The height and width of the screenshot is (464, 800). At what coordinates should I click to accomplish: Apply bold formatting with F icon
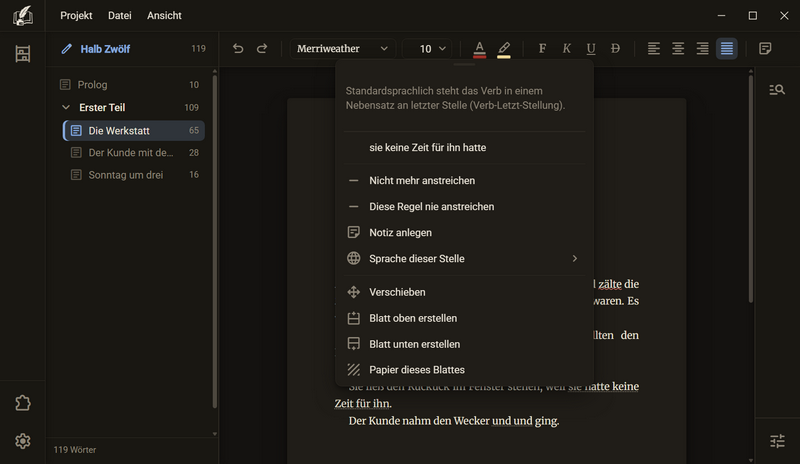click(542, 48)
